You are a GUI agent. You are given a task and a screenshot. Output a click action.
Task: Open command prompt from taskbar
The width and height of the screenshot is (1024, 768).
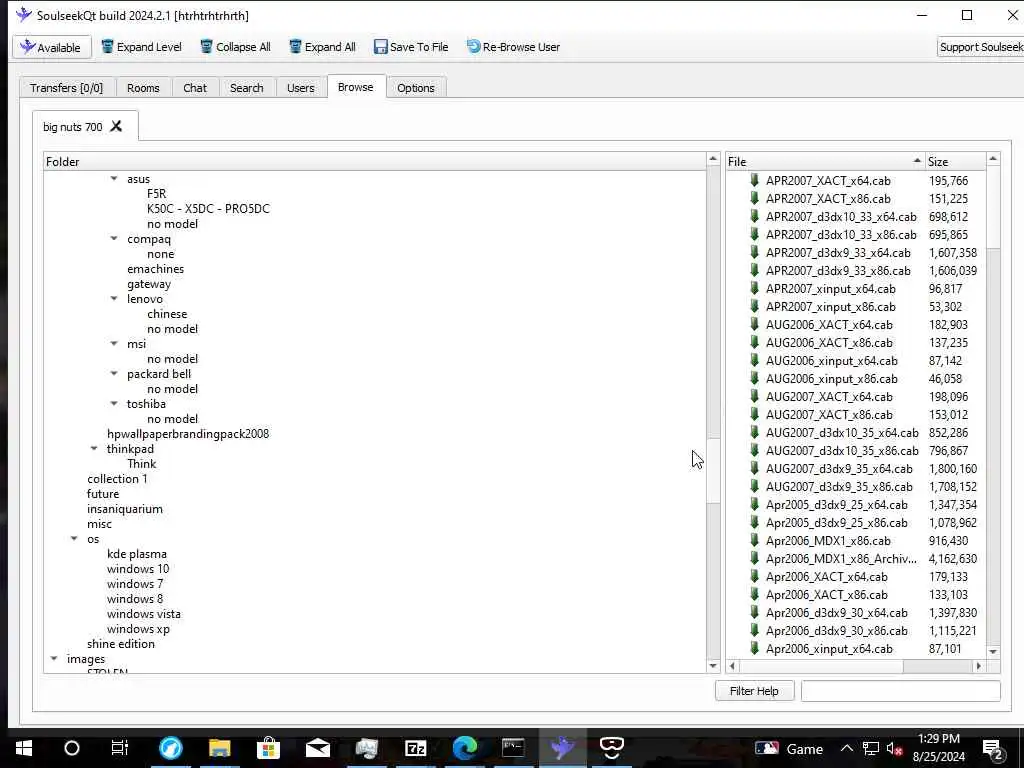pyautogui.click(x=513, y=748)
